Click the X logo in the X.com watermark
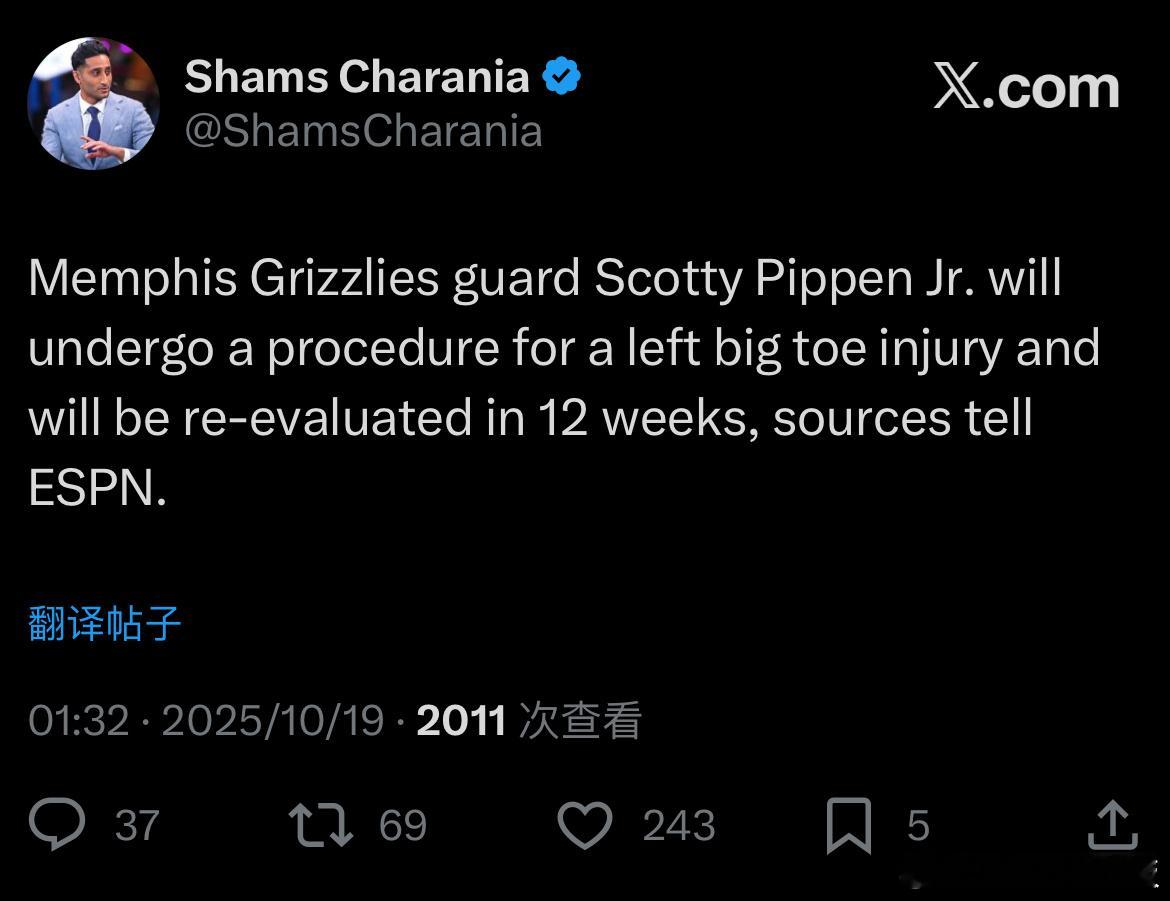The height and width of the screenshot is (901, 1170). tap(958, 87)
